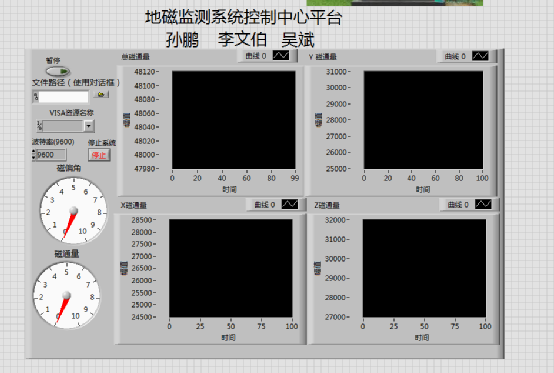Click the Y磁通量 chart plot area

(x=423, y=120)
